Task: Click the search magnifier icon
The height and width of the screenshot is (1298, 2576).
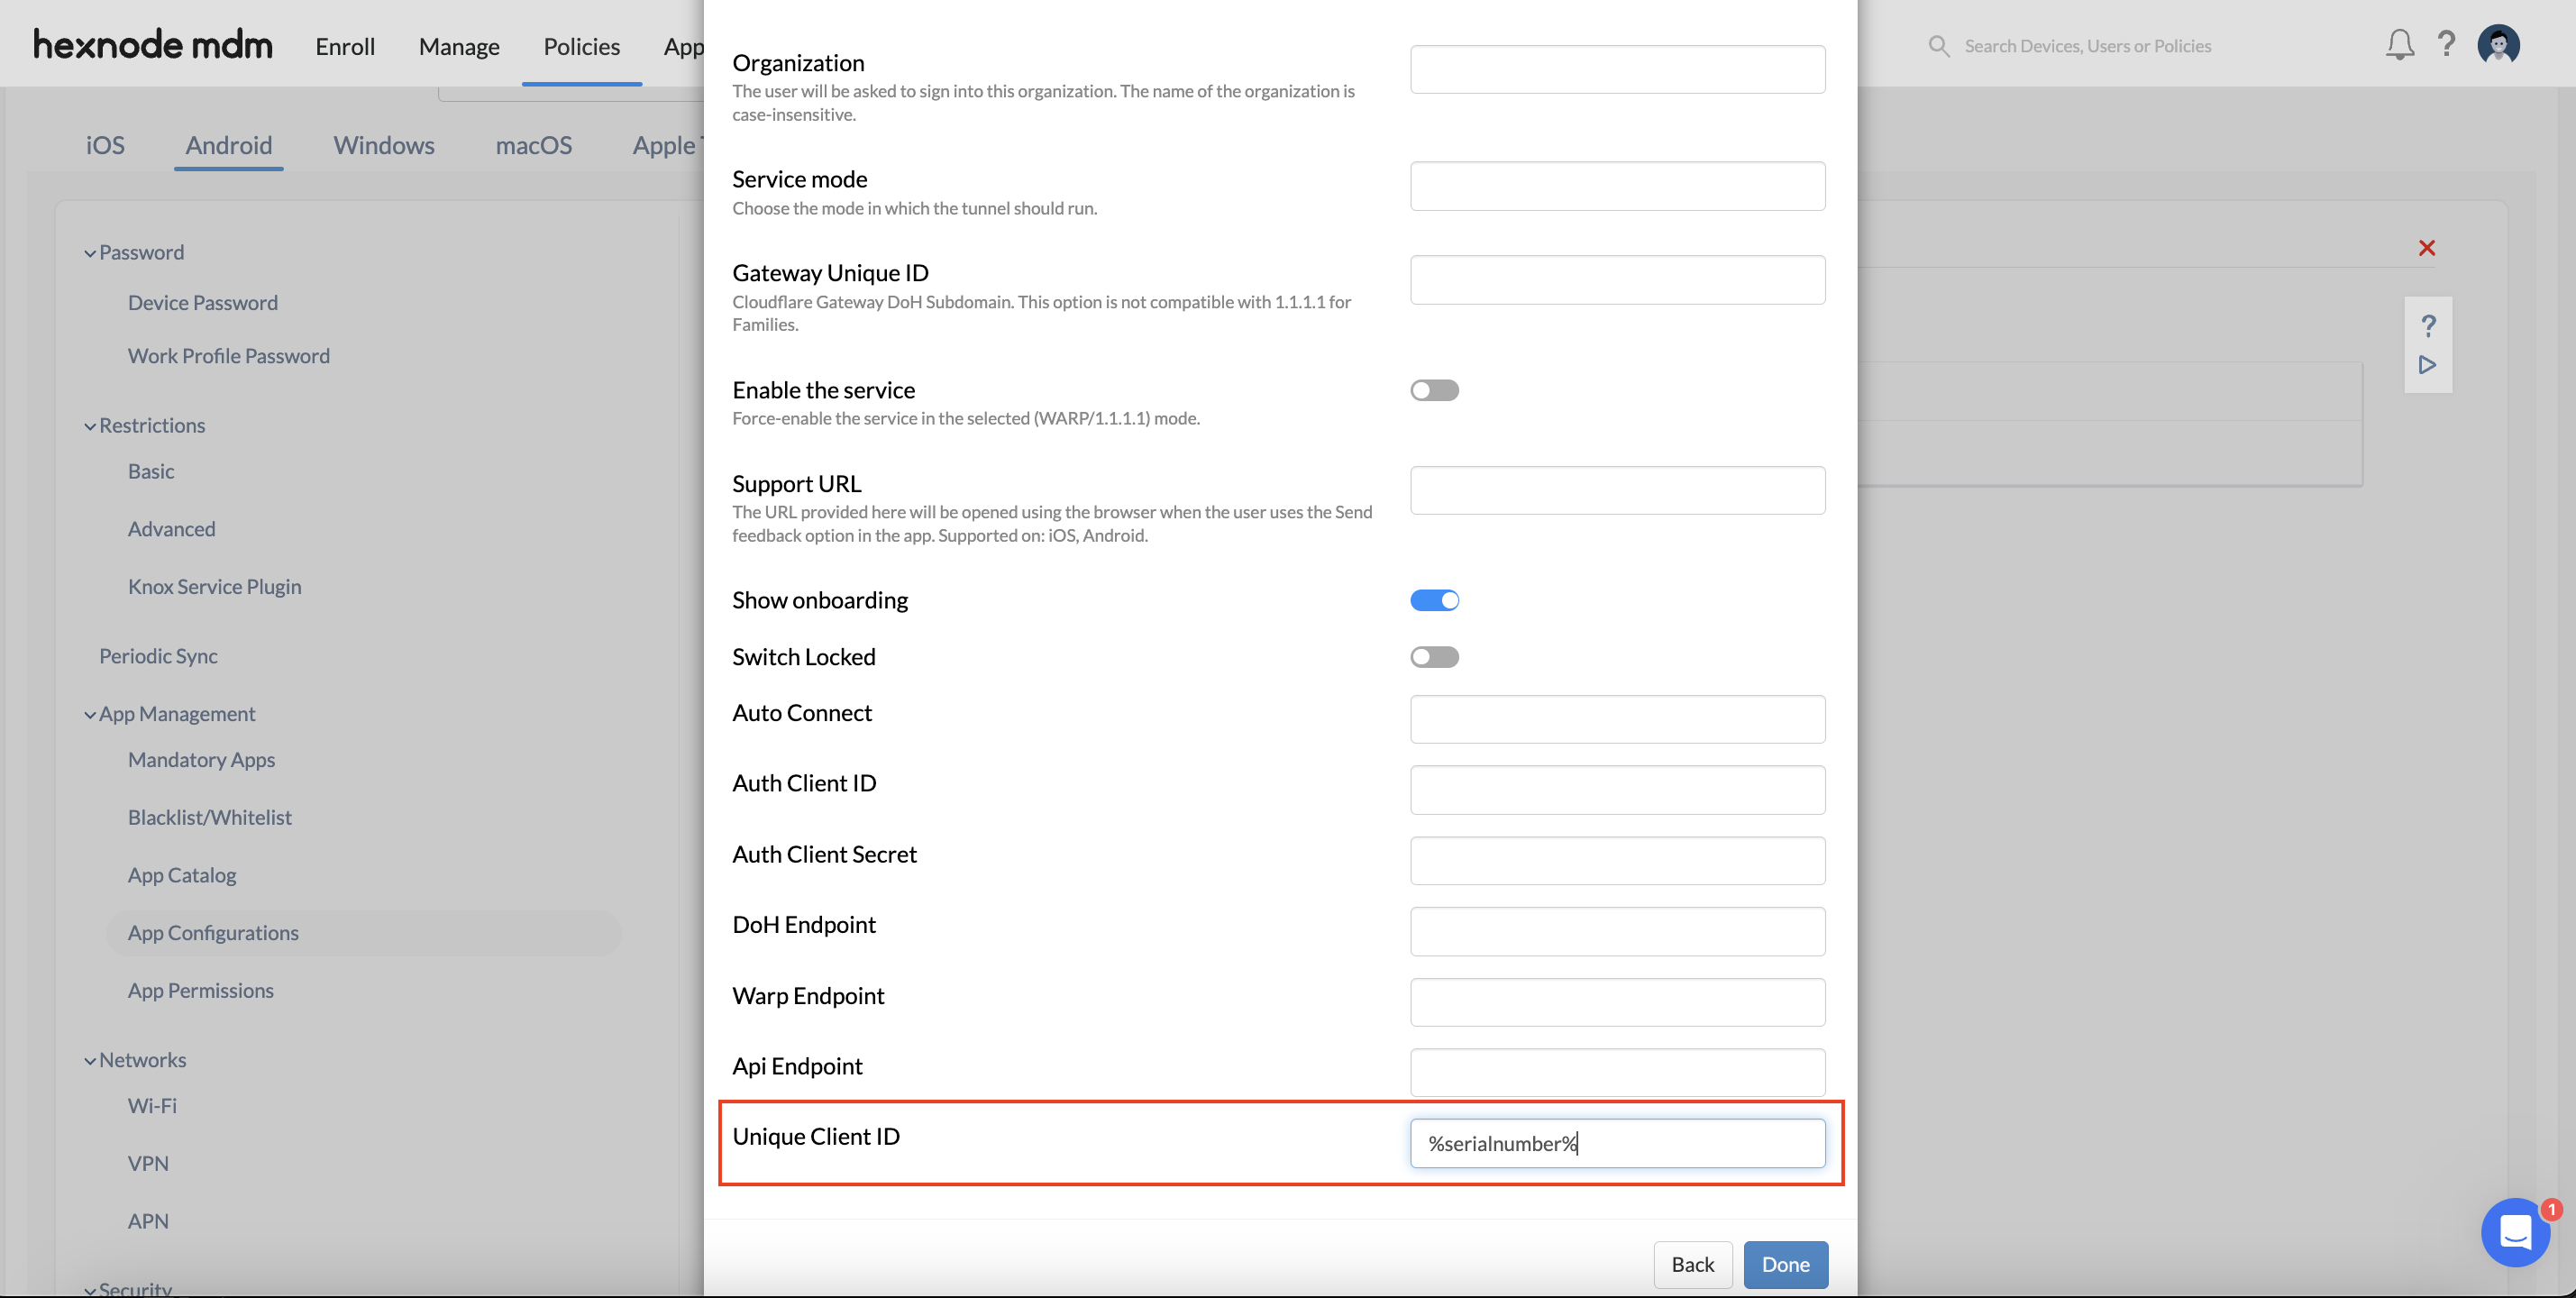Action: pyautogui.click(x=1938, y=46)
